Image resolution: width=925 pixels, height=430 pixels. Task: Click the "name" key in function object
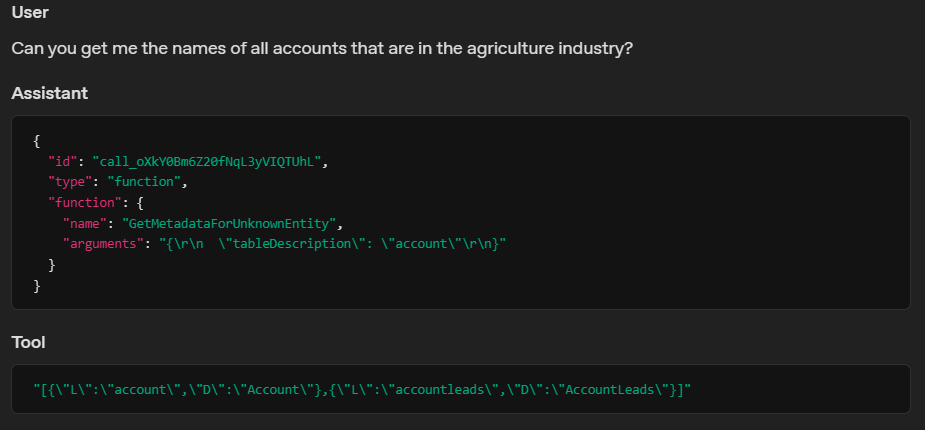[85, 224]
